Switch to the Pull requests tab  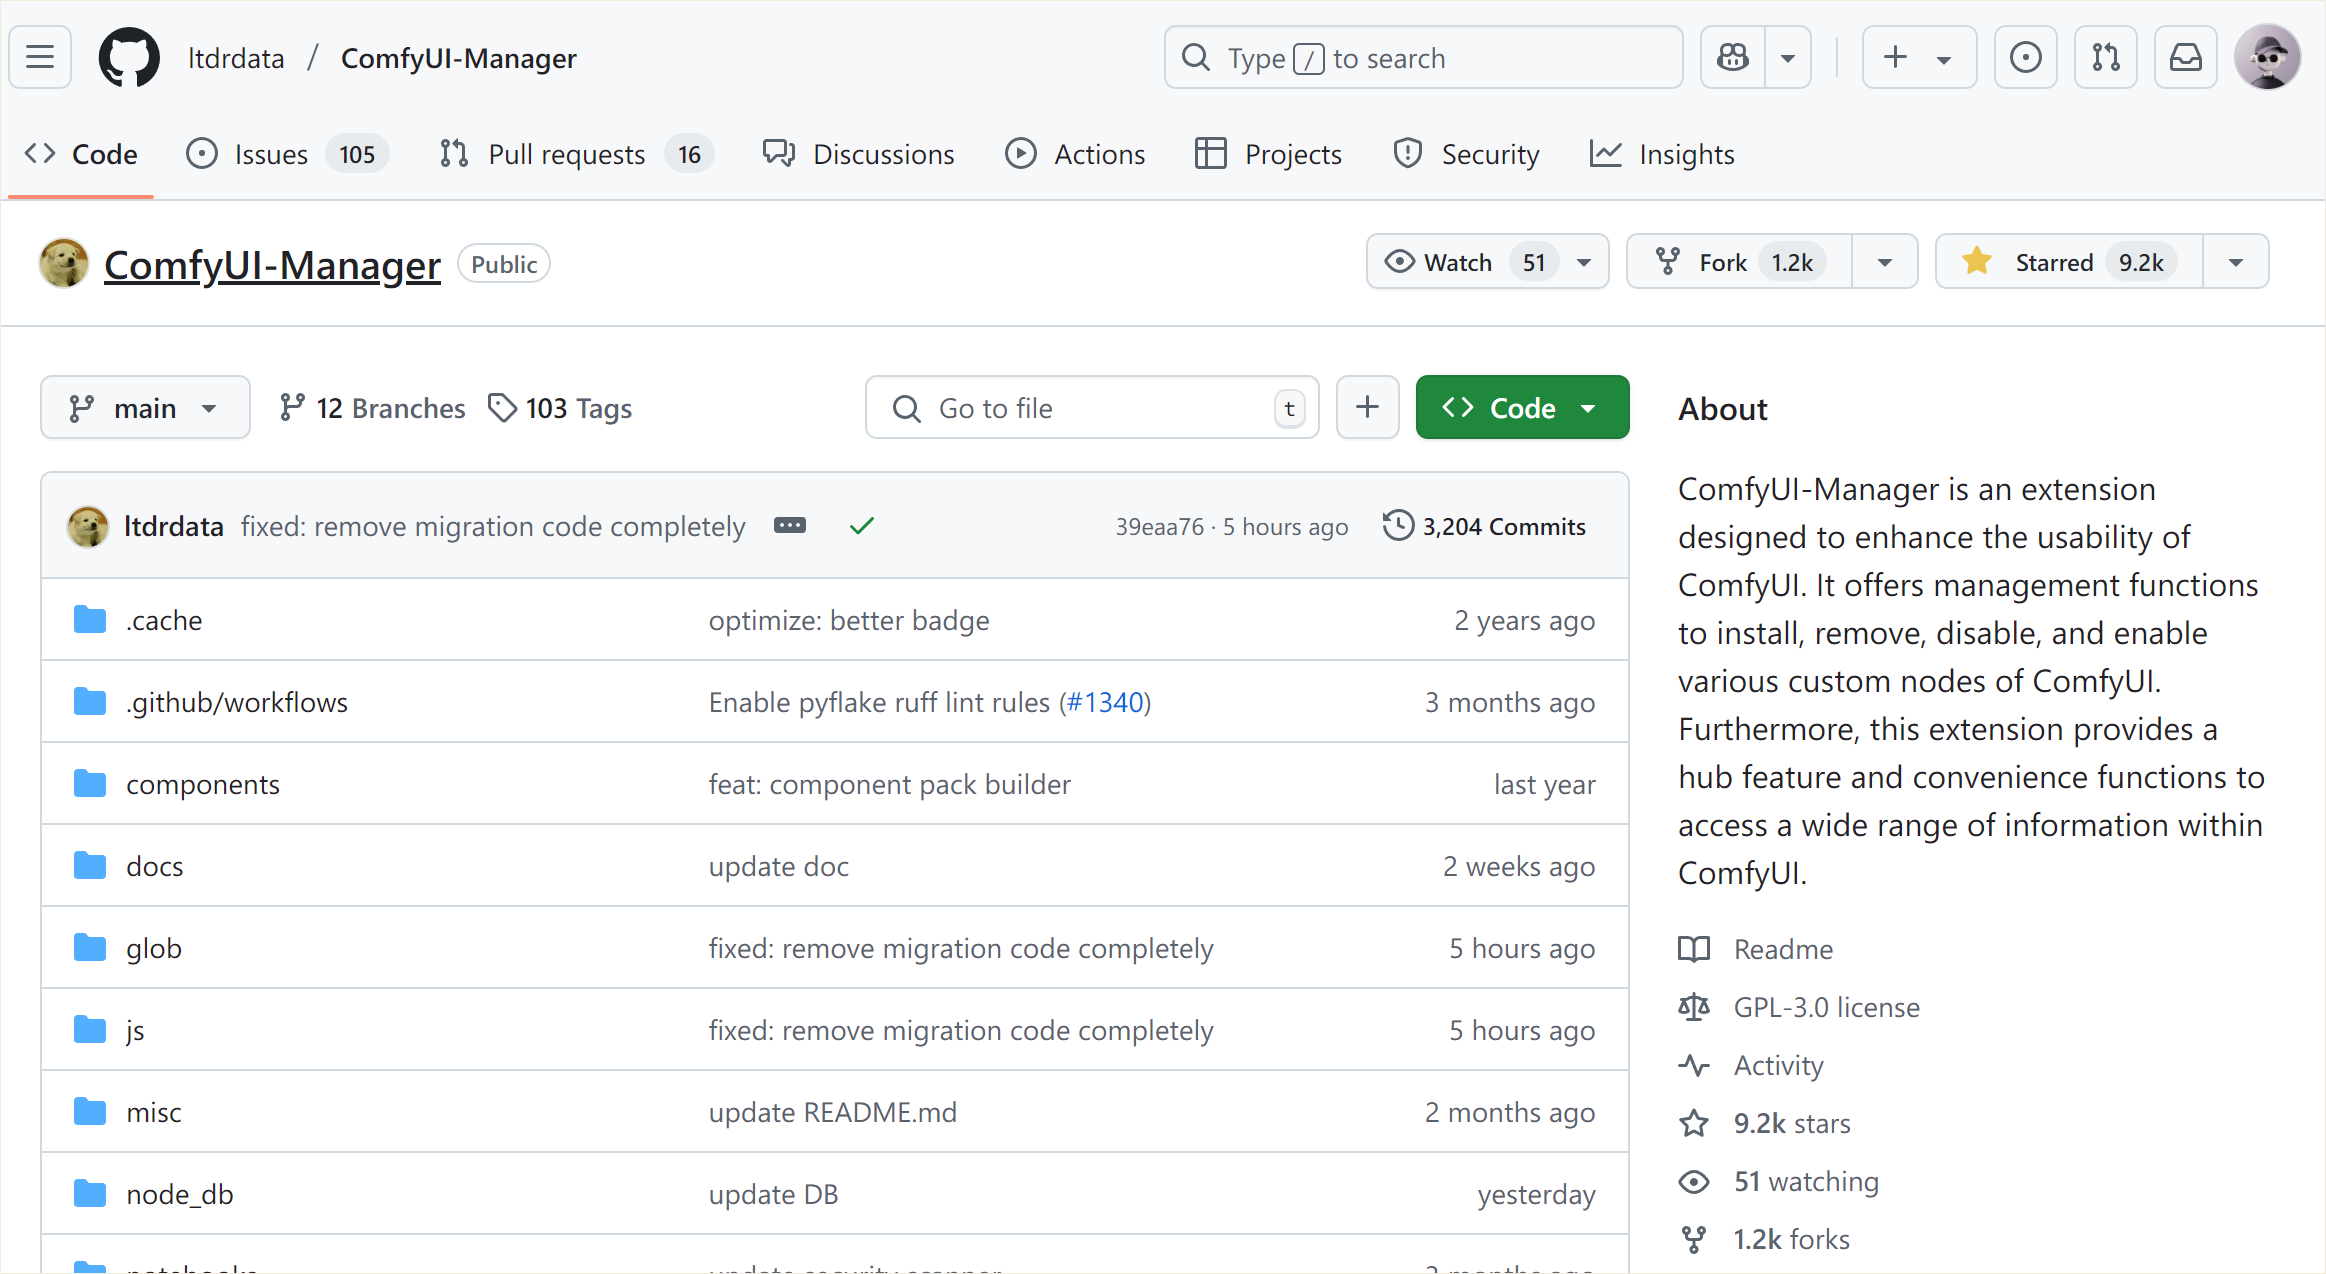(x=576, y=154)
